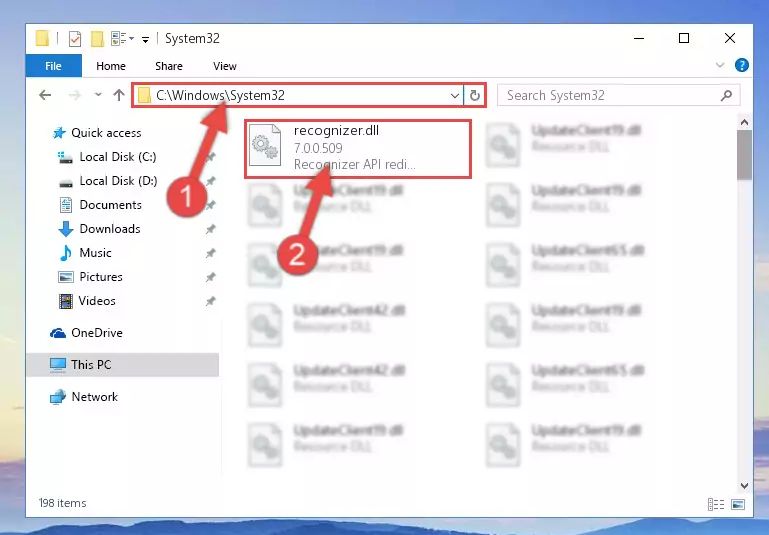Image resolution: width=769 pixels, height=535 pixels.
Task: Click the Pictures icon in sidebar
Action: pyautogui.click(x=66, y=277)
